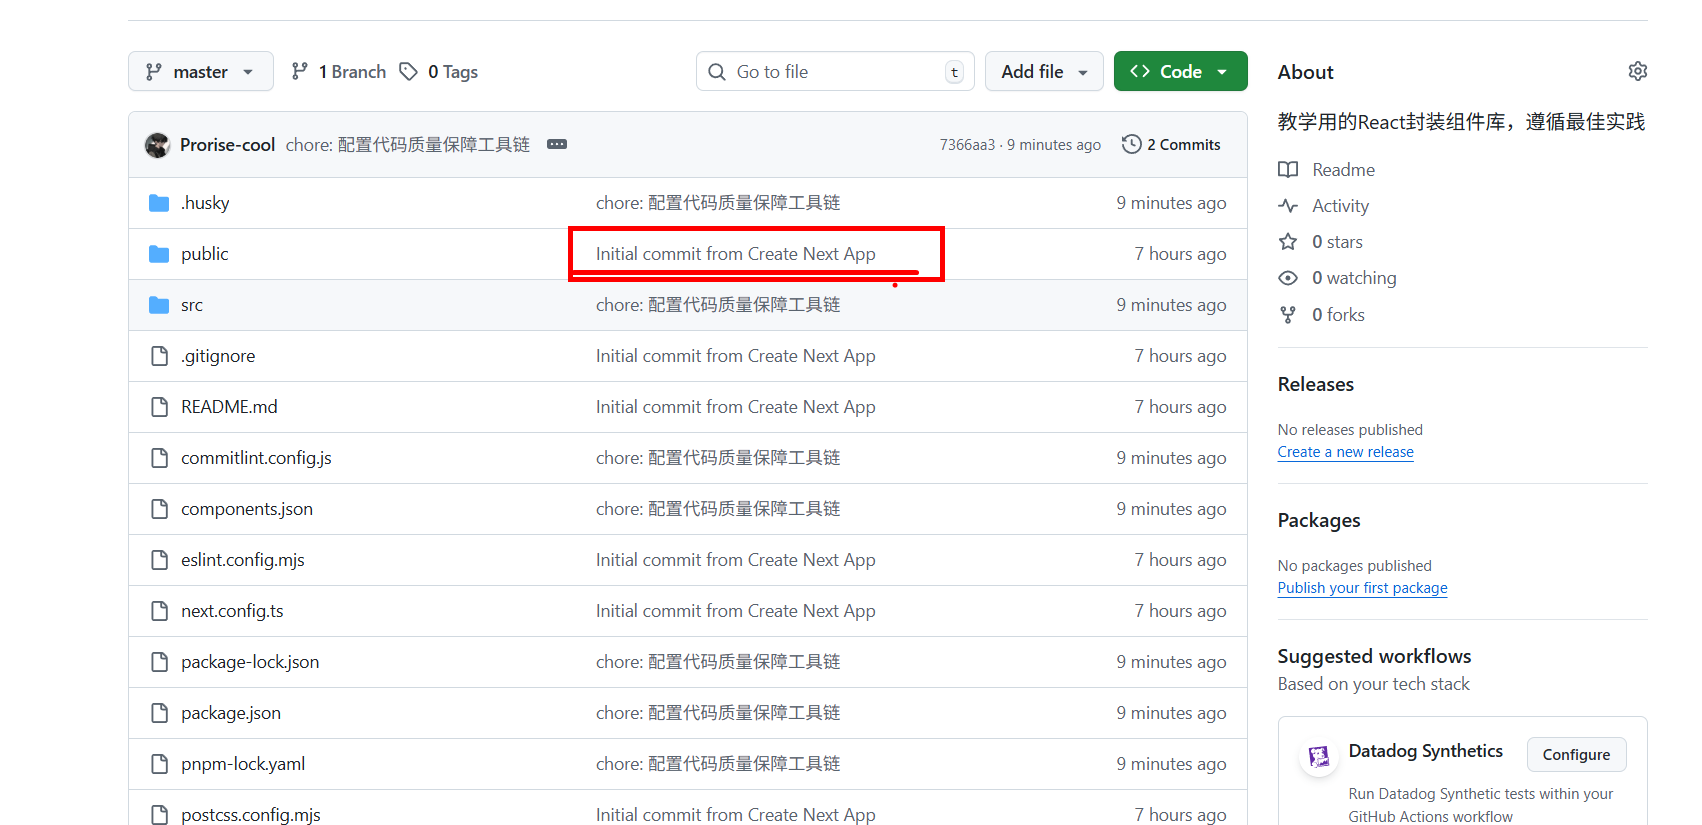The width and height of the screenshot is (1702, 825).
Task: Open the src folder
Action: click(192, 305)
